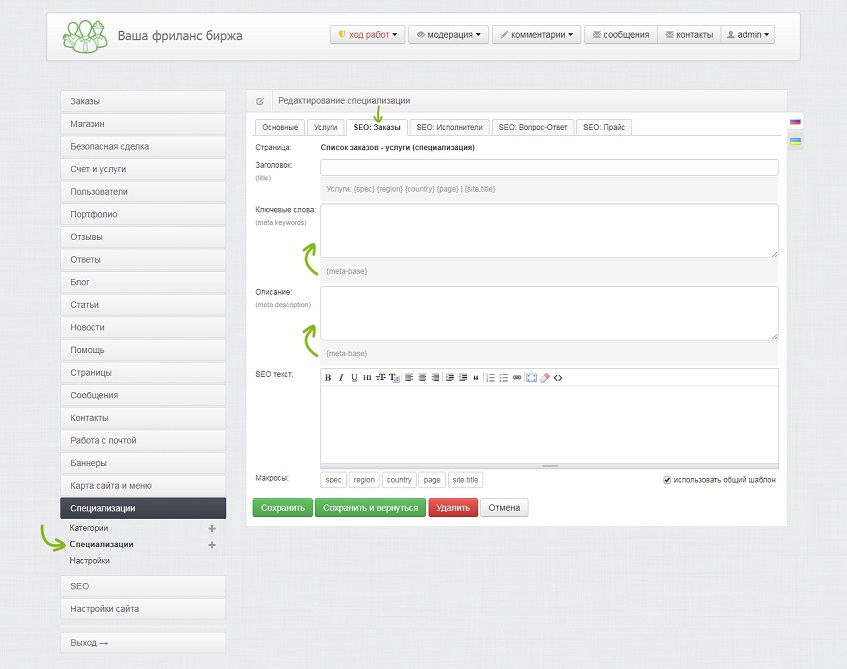This screenshot has width=847, height=669.
Task: Switch to the 'SEO: Исполнители' tab
Action: 449,128
